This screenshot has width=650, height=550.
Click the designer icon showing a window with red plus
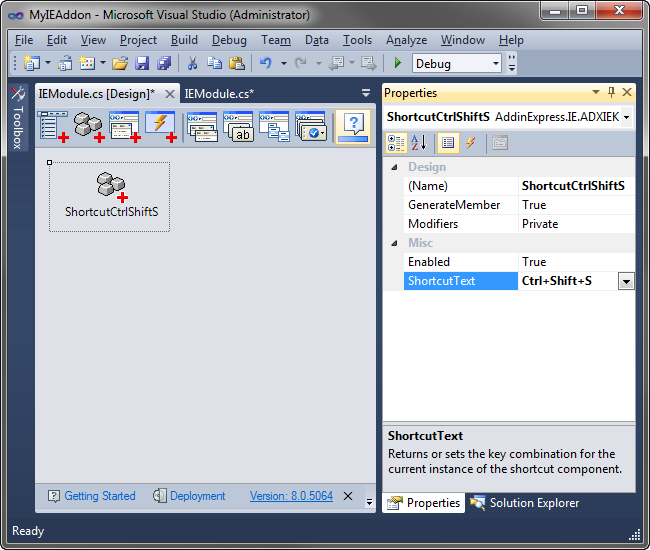click(125, 127)
